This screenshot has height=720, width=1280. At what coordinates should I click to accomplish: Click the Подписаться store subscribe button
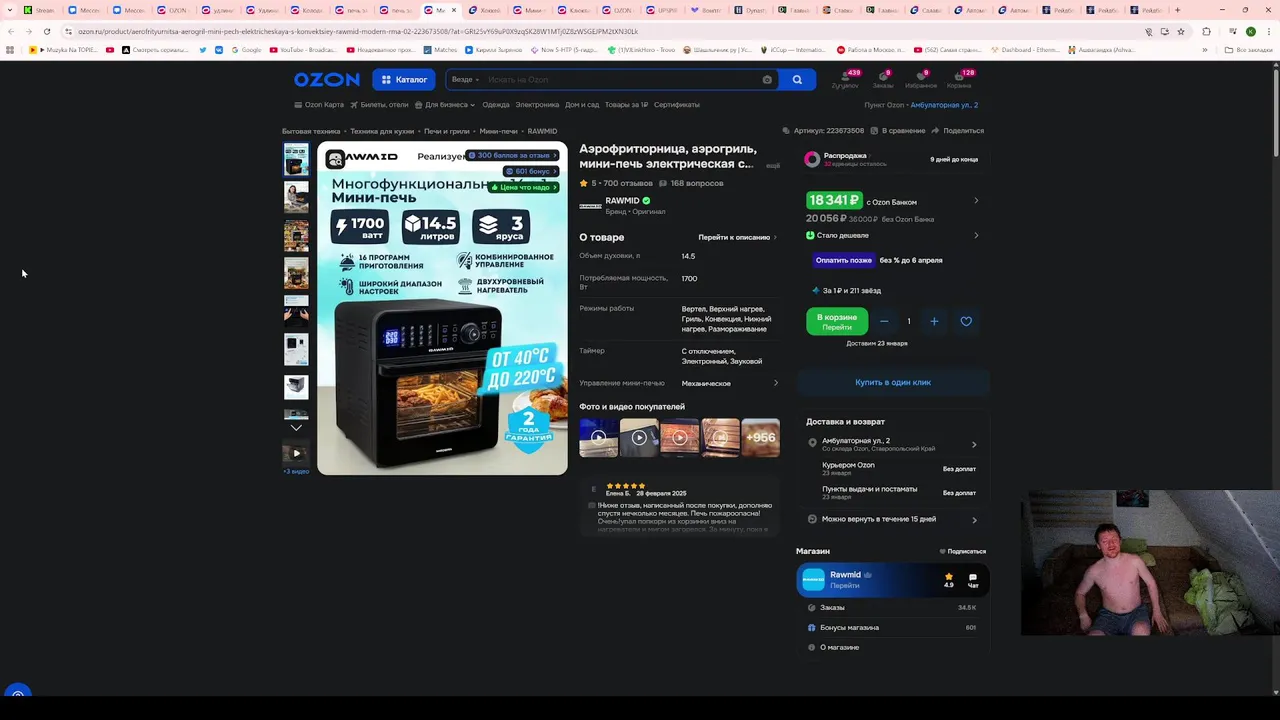(x=963, y=552)
